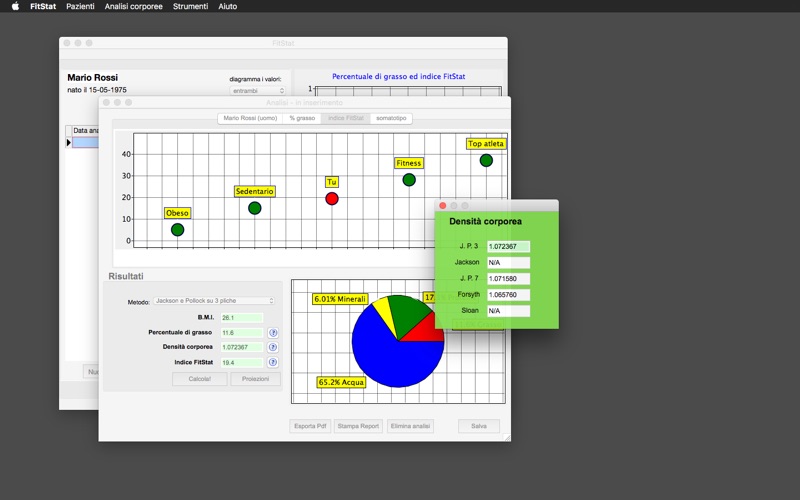Open the FitStat application menu

43,6
